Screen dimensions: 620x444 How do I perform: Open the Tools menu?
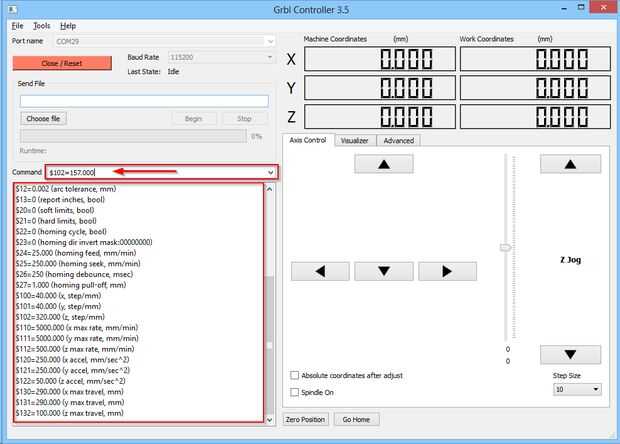pos(42,26)
